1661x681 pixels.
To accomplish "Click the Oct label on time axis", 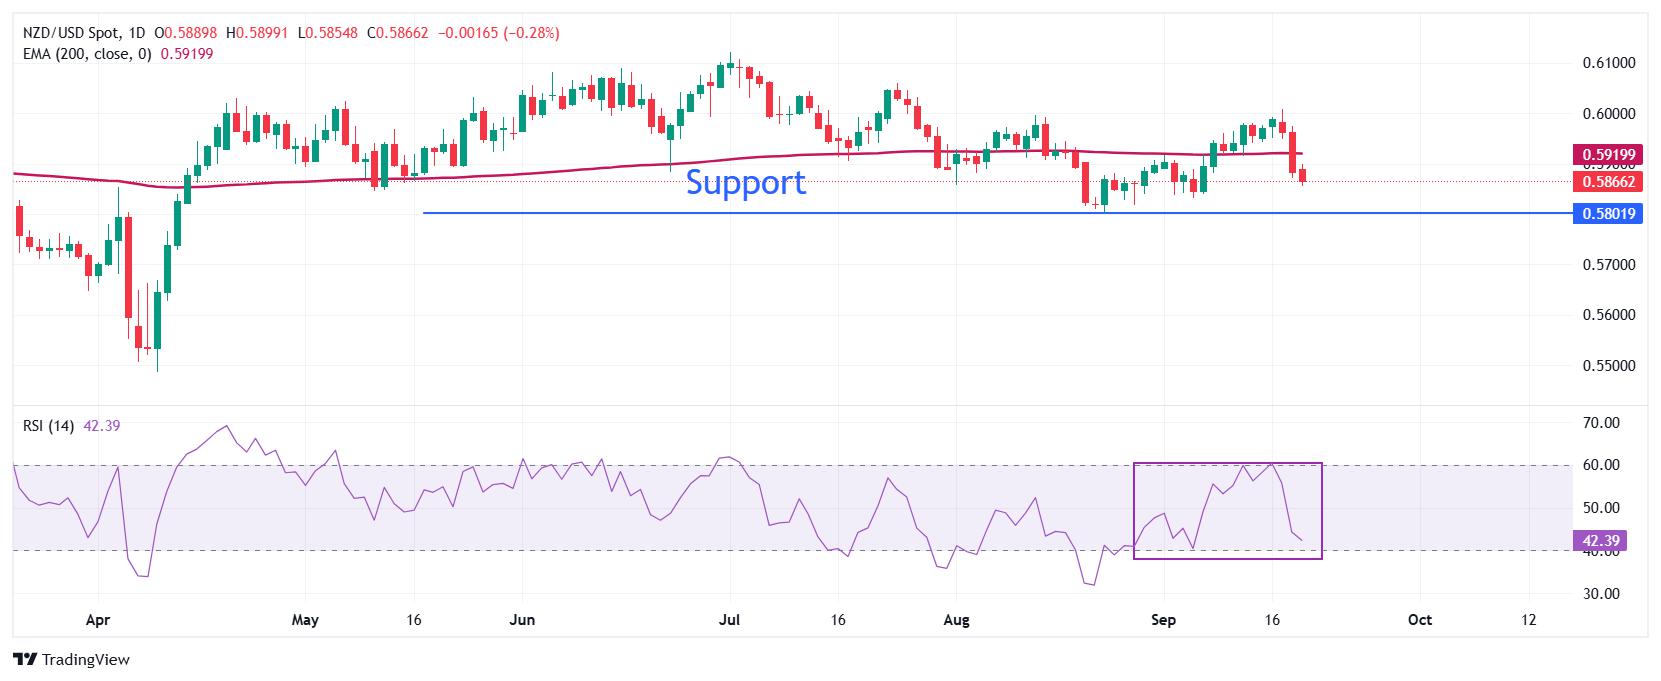I will [x=1419, y=620].
